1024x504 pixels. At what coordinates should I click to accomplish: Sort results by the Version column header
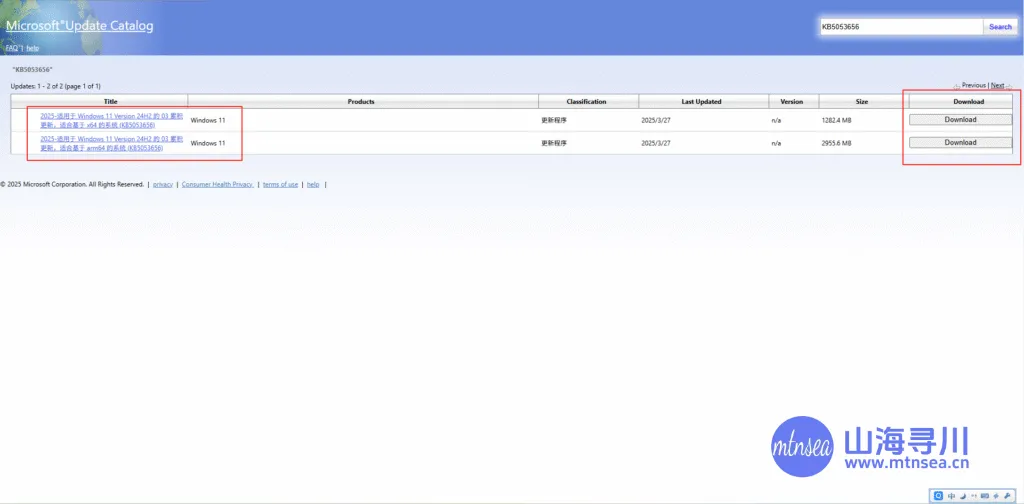pyautogui.click(x=791, y=102)
